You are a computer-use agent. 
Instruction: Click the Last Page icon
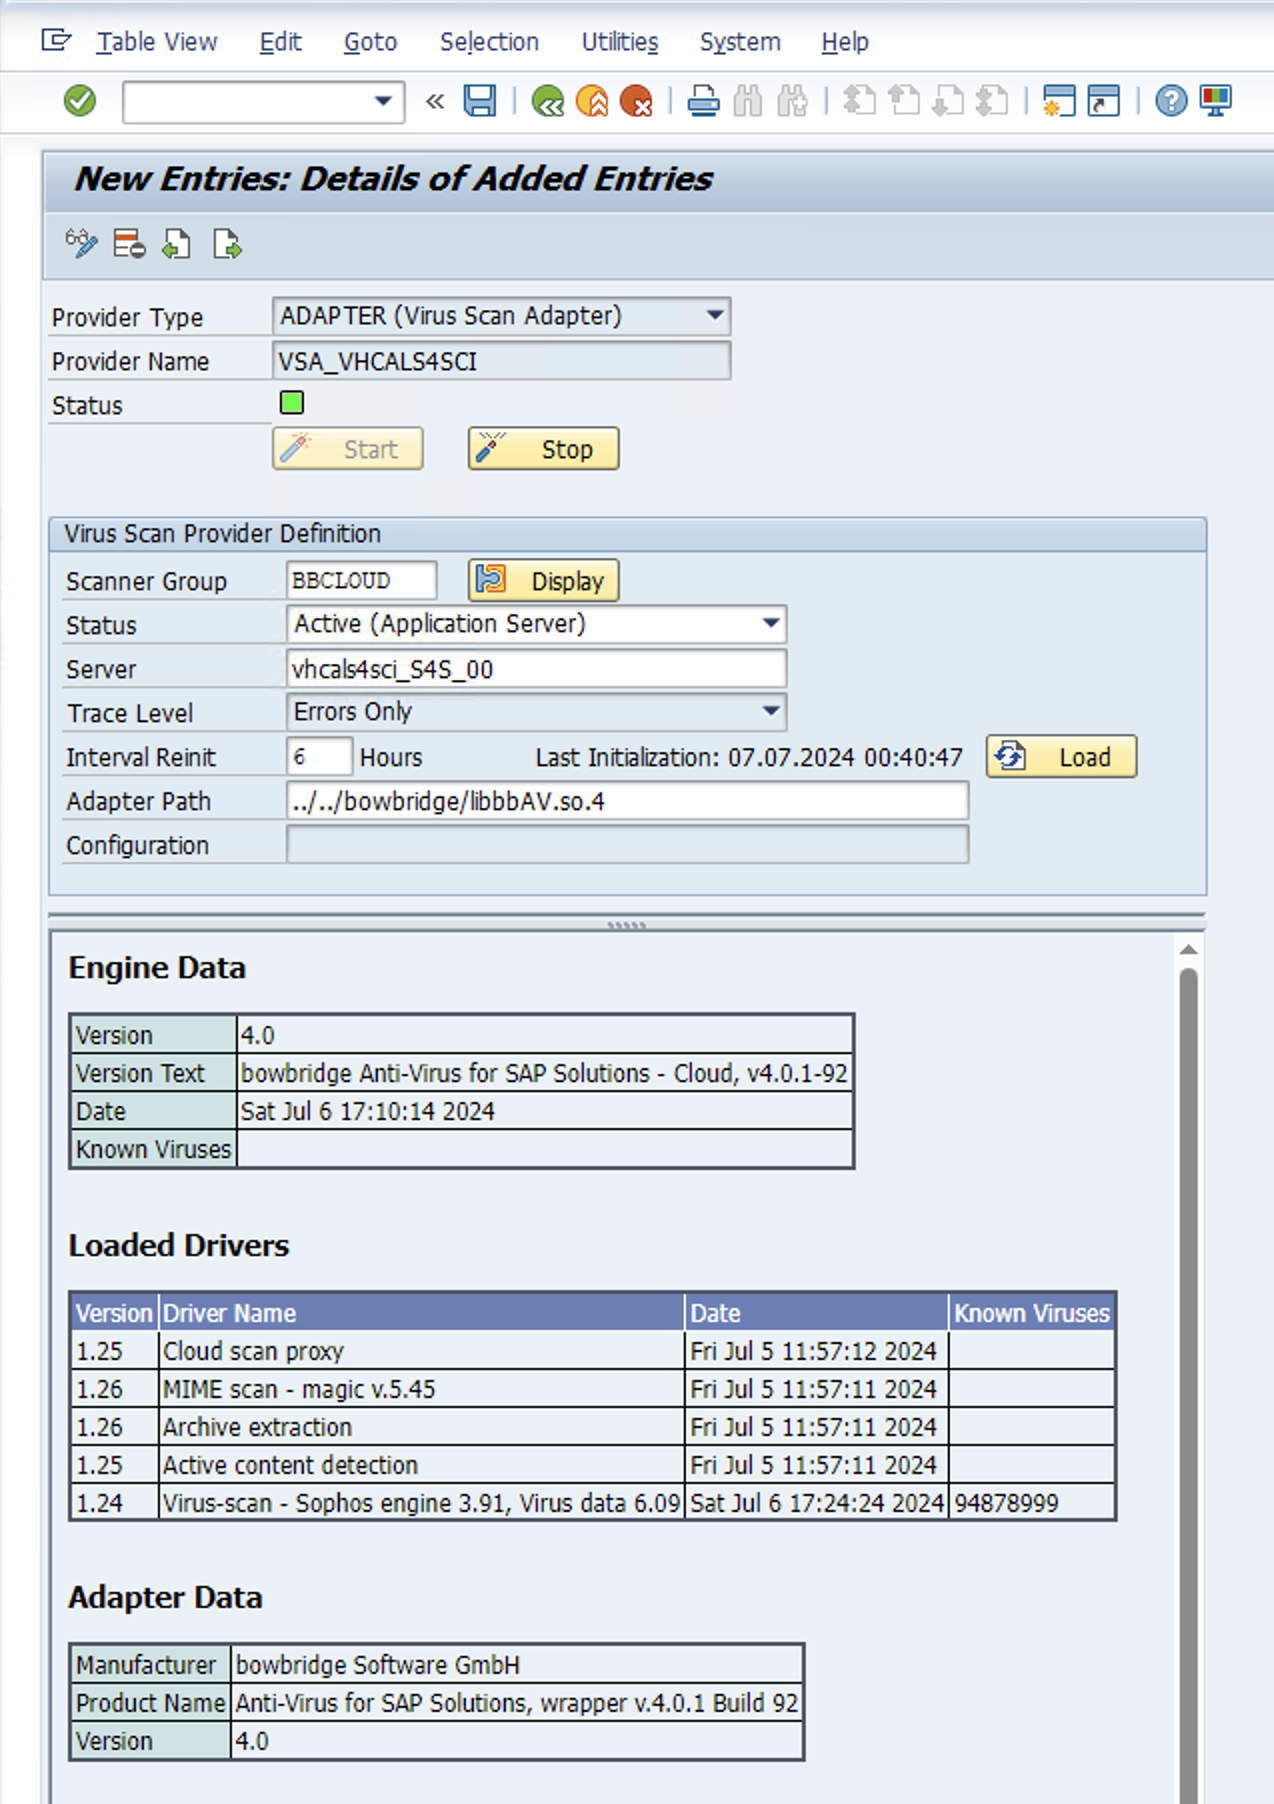(992, 101)
